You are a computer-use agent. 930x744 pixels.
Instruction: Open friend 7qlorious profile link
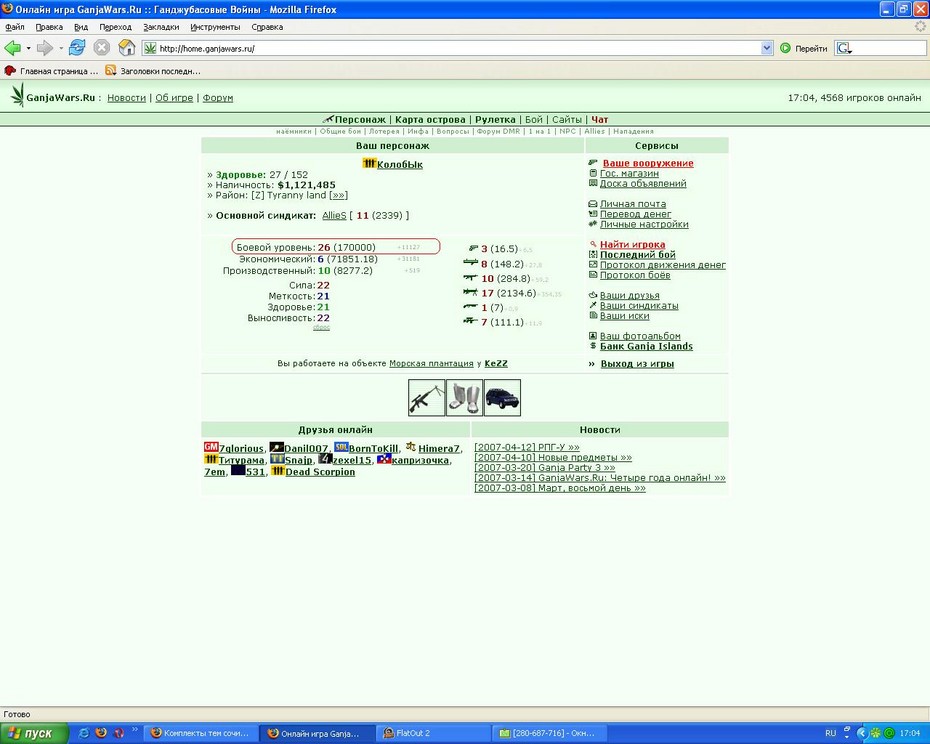point(241,449)
